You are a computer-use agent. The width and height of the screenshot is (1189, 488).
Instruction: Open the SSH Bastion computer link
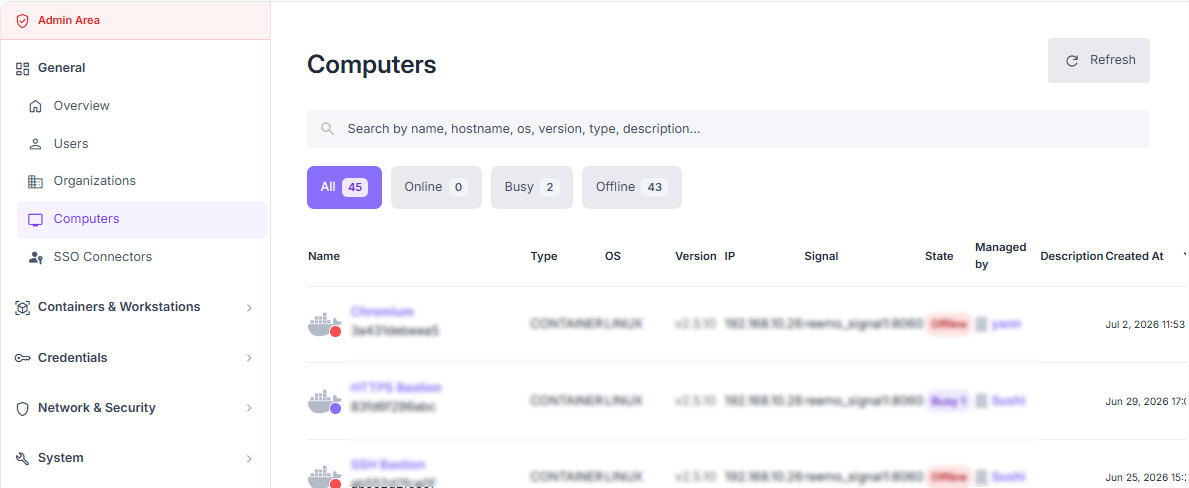[387, 465]
